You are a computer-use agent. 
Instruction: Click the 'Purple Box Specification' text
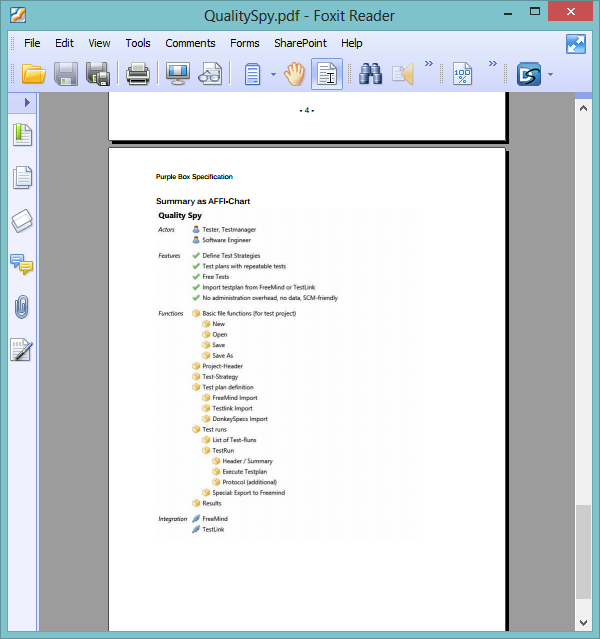(x=194, y=176)
